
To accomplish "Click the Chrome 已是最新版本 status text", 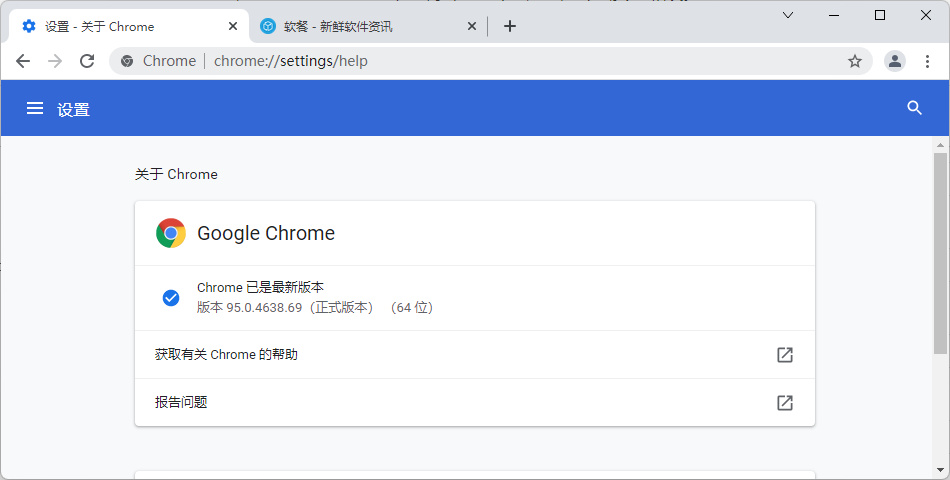I will point(261,287).
